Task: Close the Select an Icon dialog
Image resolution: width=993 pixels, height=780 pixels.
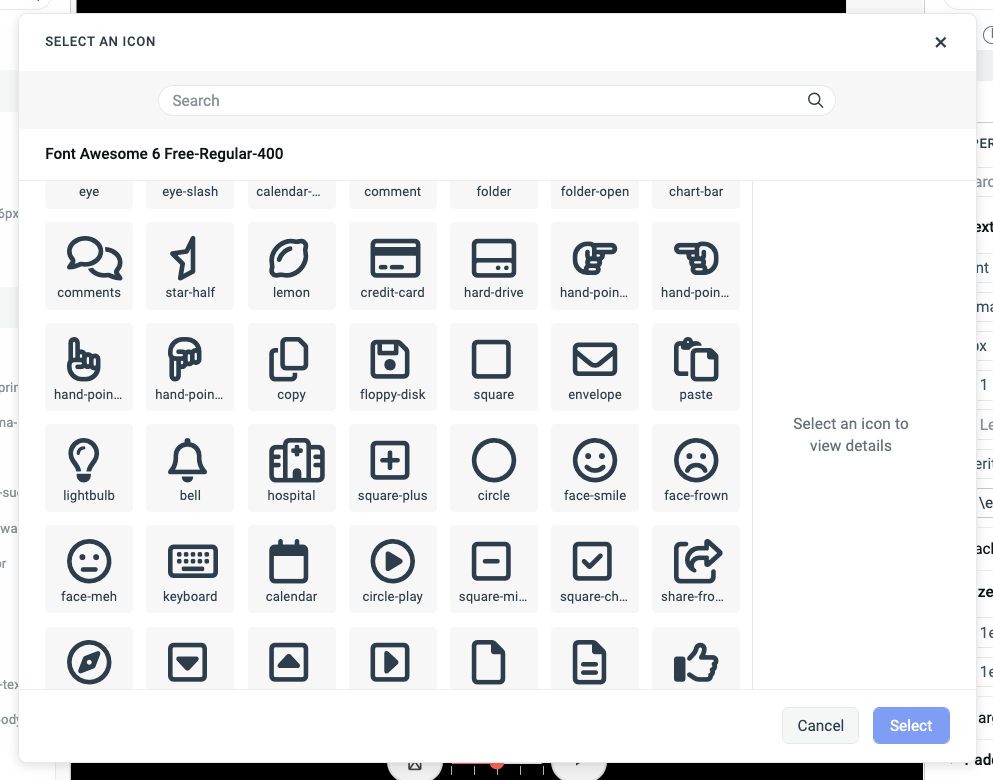Action: [940, 42]
